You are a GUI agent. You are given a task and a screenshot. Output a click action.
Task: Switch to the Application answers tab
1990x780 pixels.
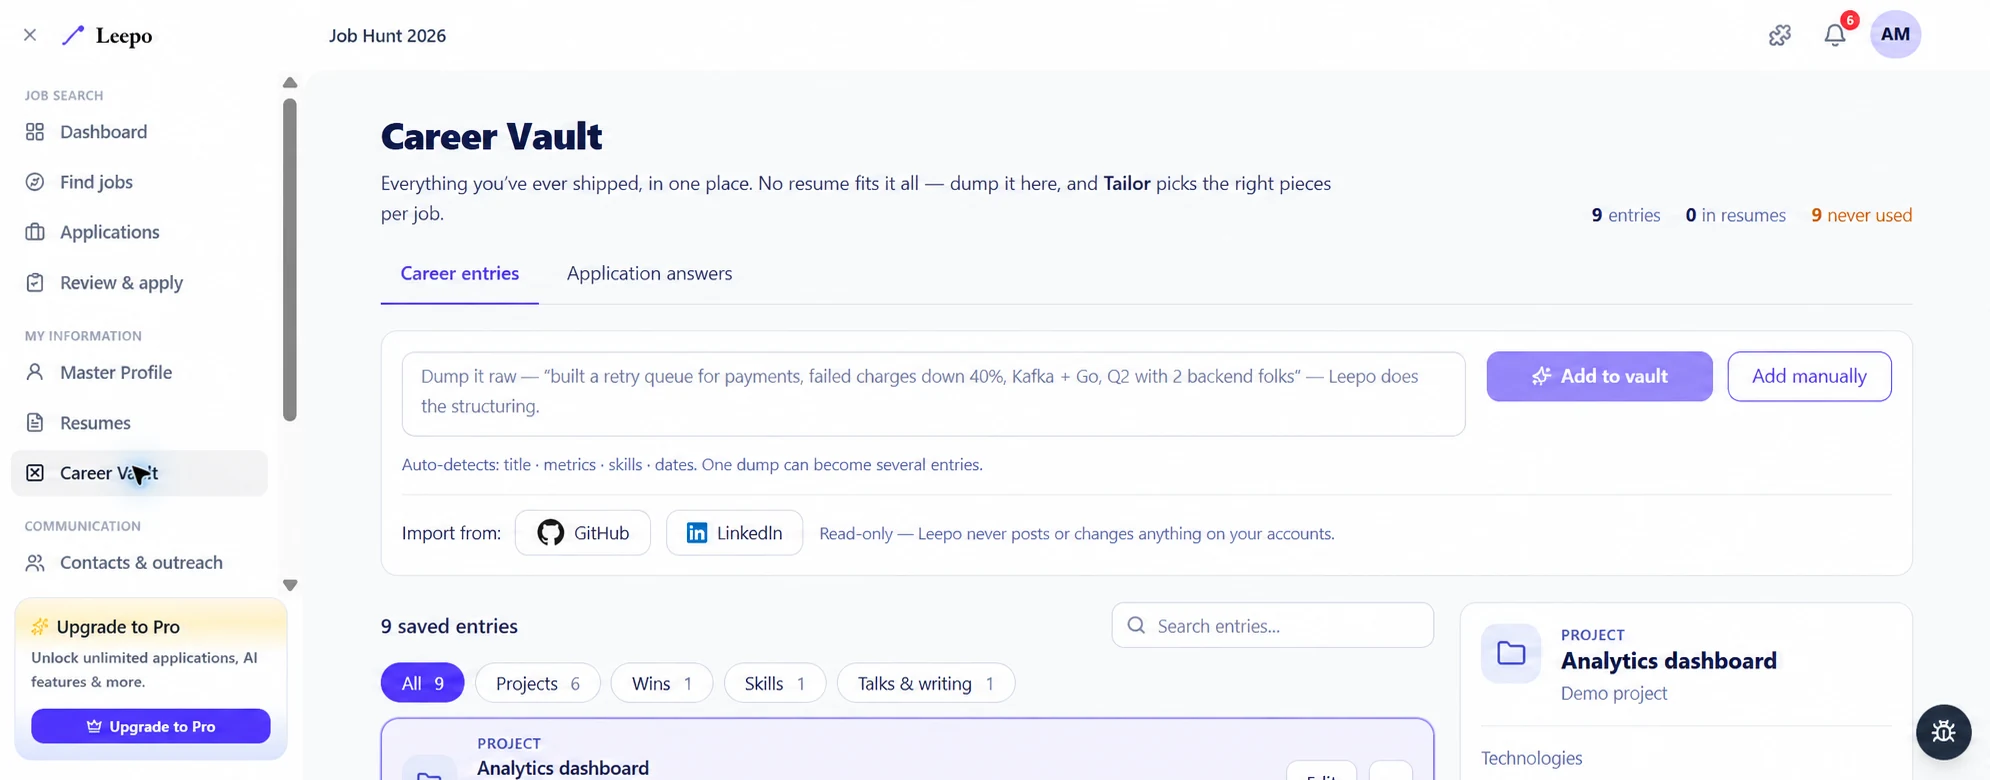click(x=649, y=274)
